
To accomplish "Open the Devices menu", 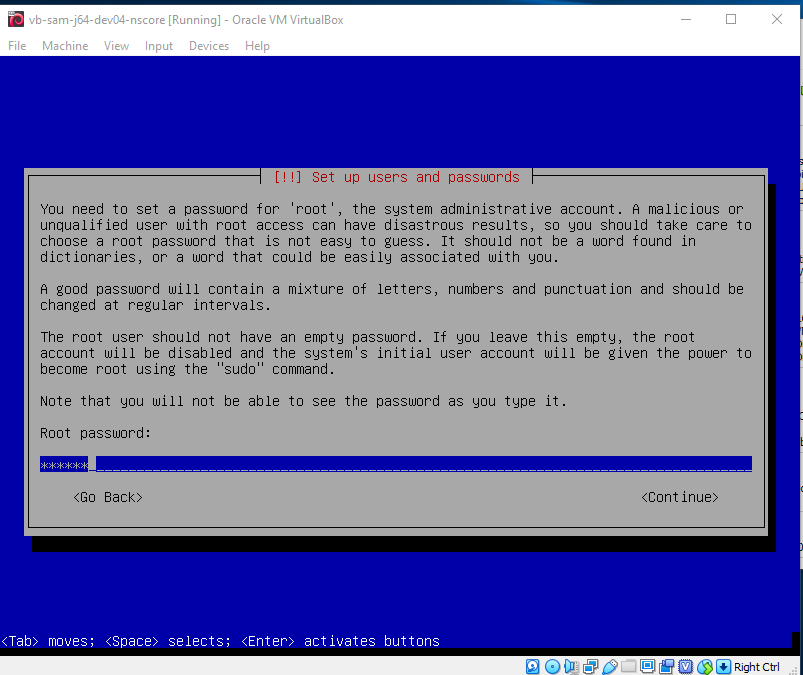I will (209, 46).
